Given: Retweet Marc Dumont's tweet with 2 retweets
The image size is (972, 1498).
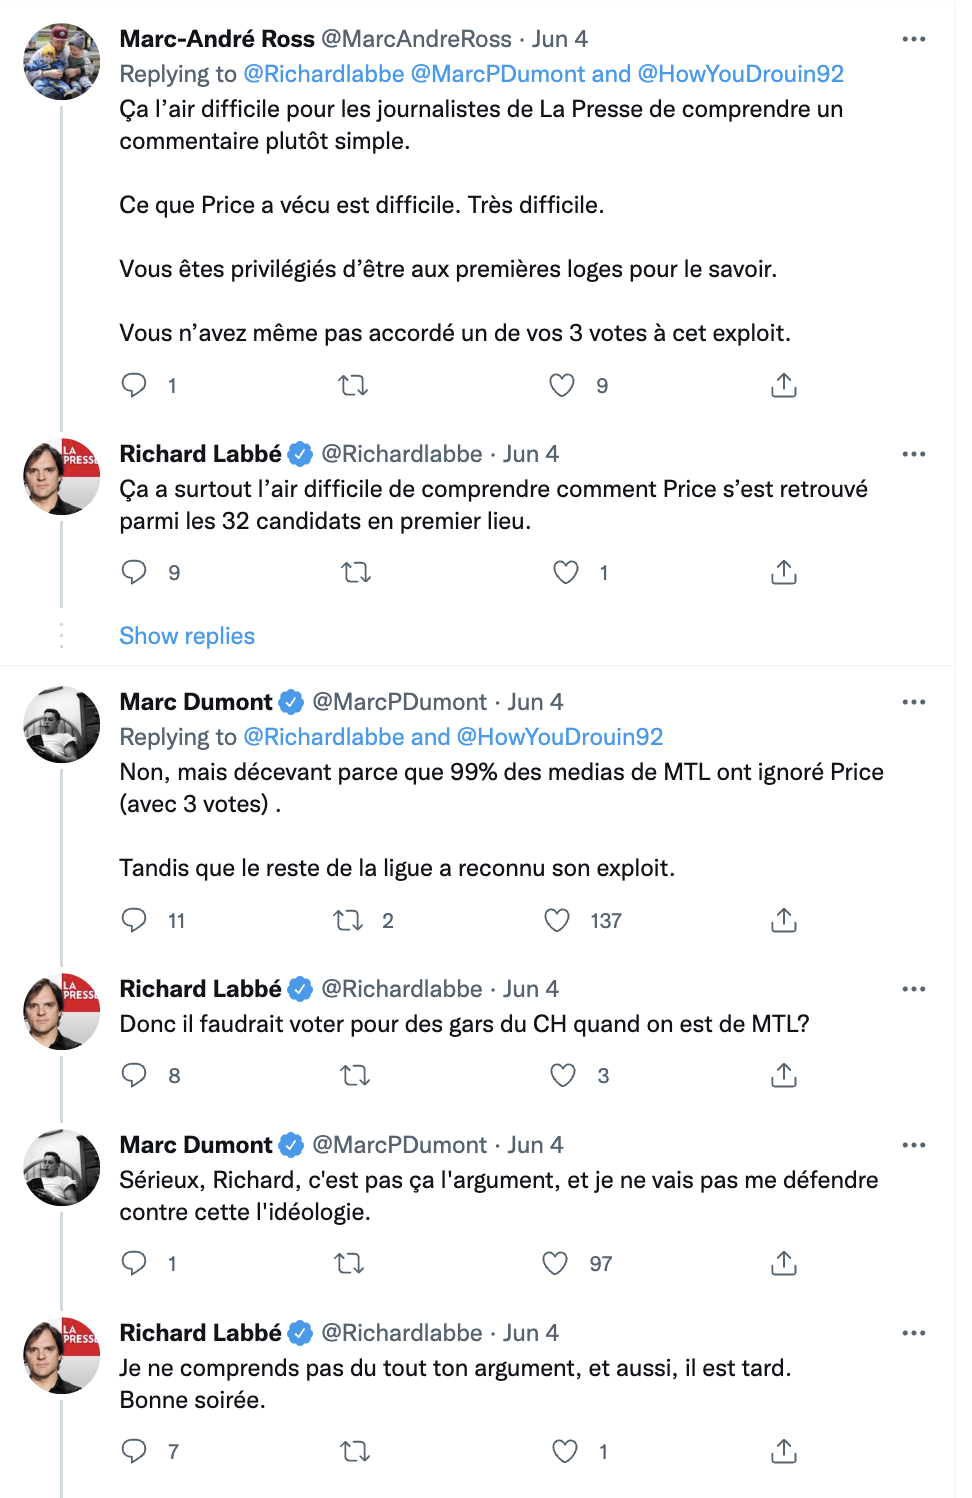Looking at the screenshot, I should point(348,920).
